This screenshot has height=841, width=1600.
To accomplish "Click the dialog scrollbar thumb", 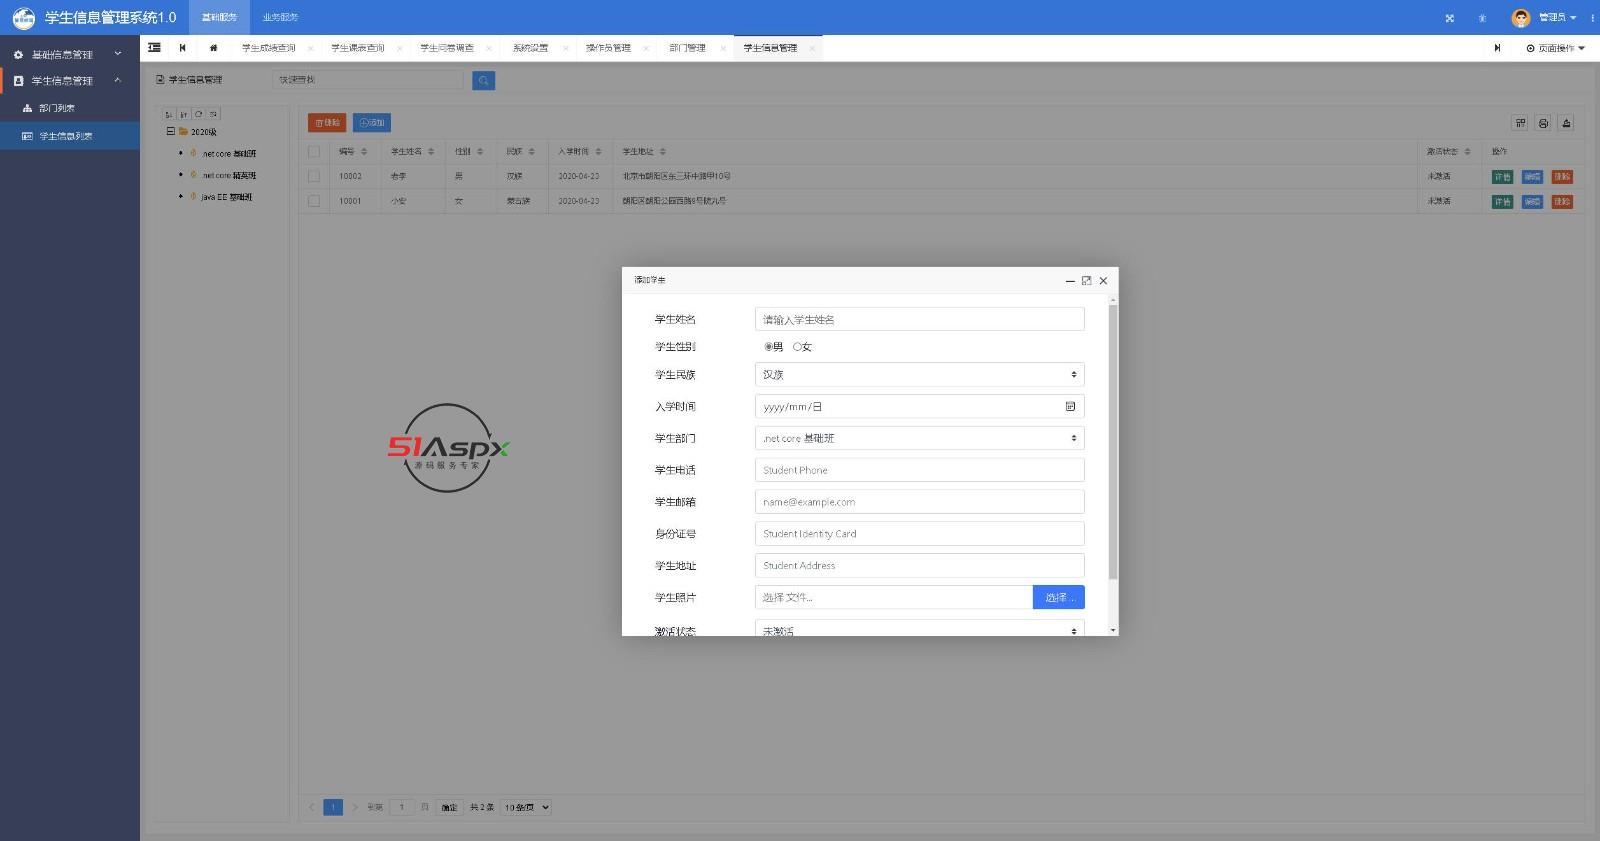I will (x=1113, y=441).
